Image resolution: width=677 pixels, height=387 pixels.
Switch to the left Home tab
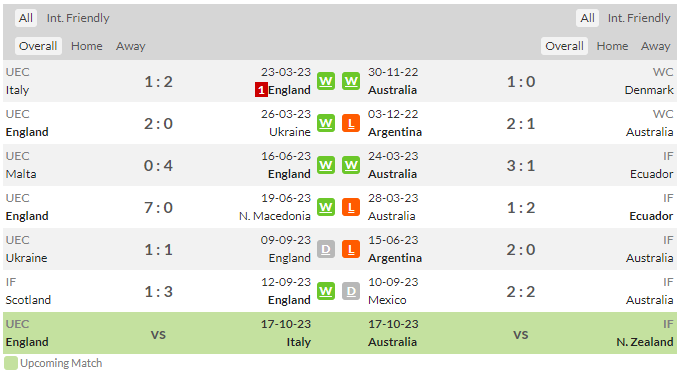coord(87,46)
